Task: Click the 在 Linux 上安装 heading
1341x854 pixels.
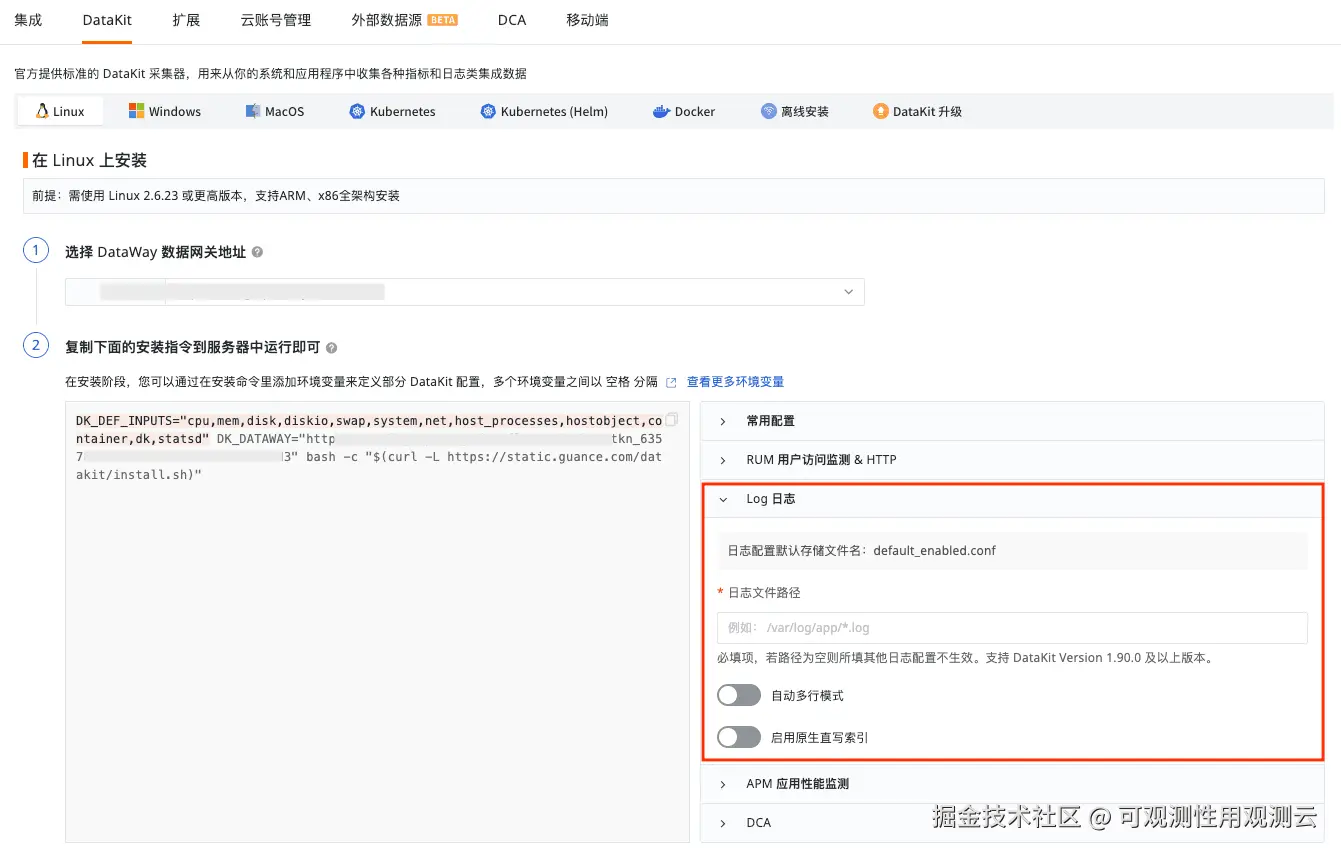Action: pos(90,160)
